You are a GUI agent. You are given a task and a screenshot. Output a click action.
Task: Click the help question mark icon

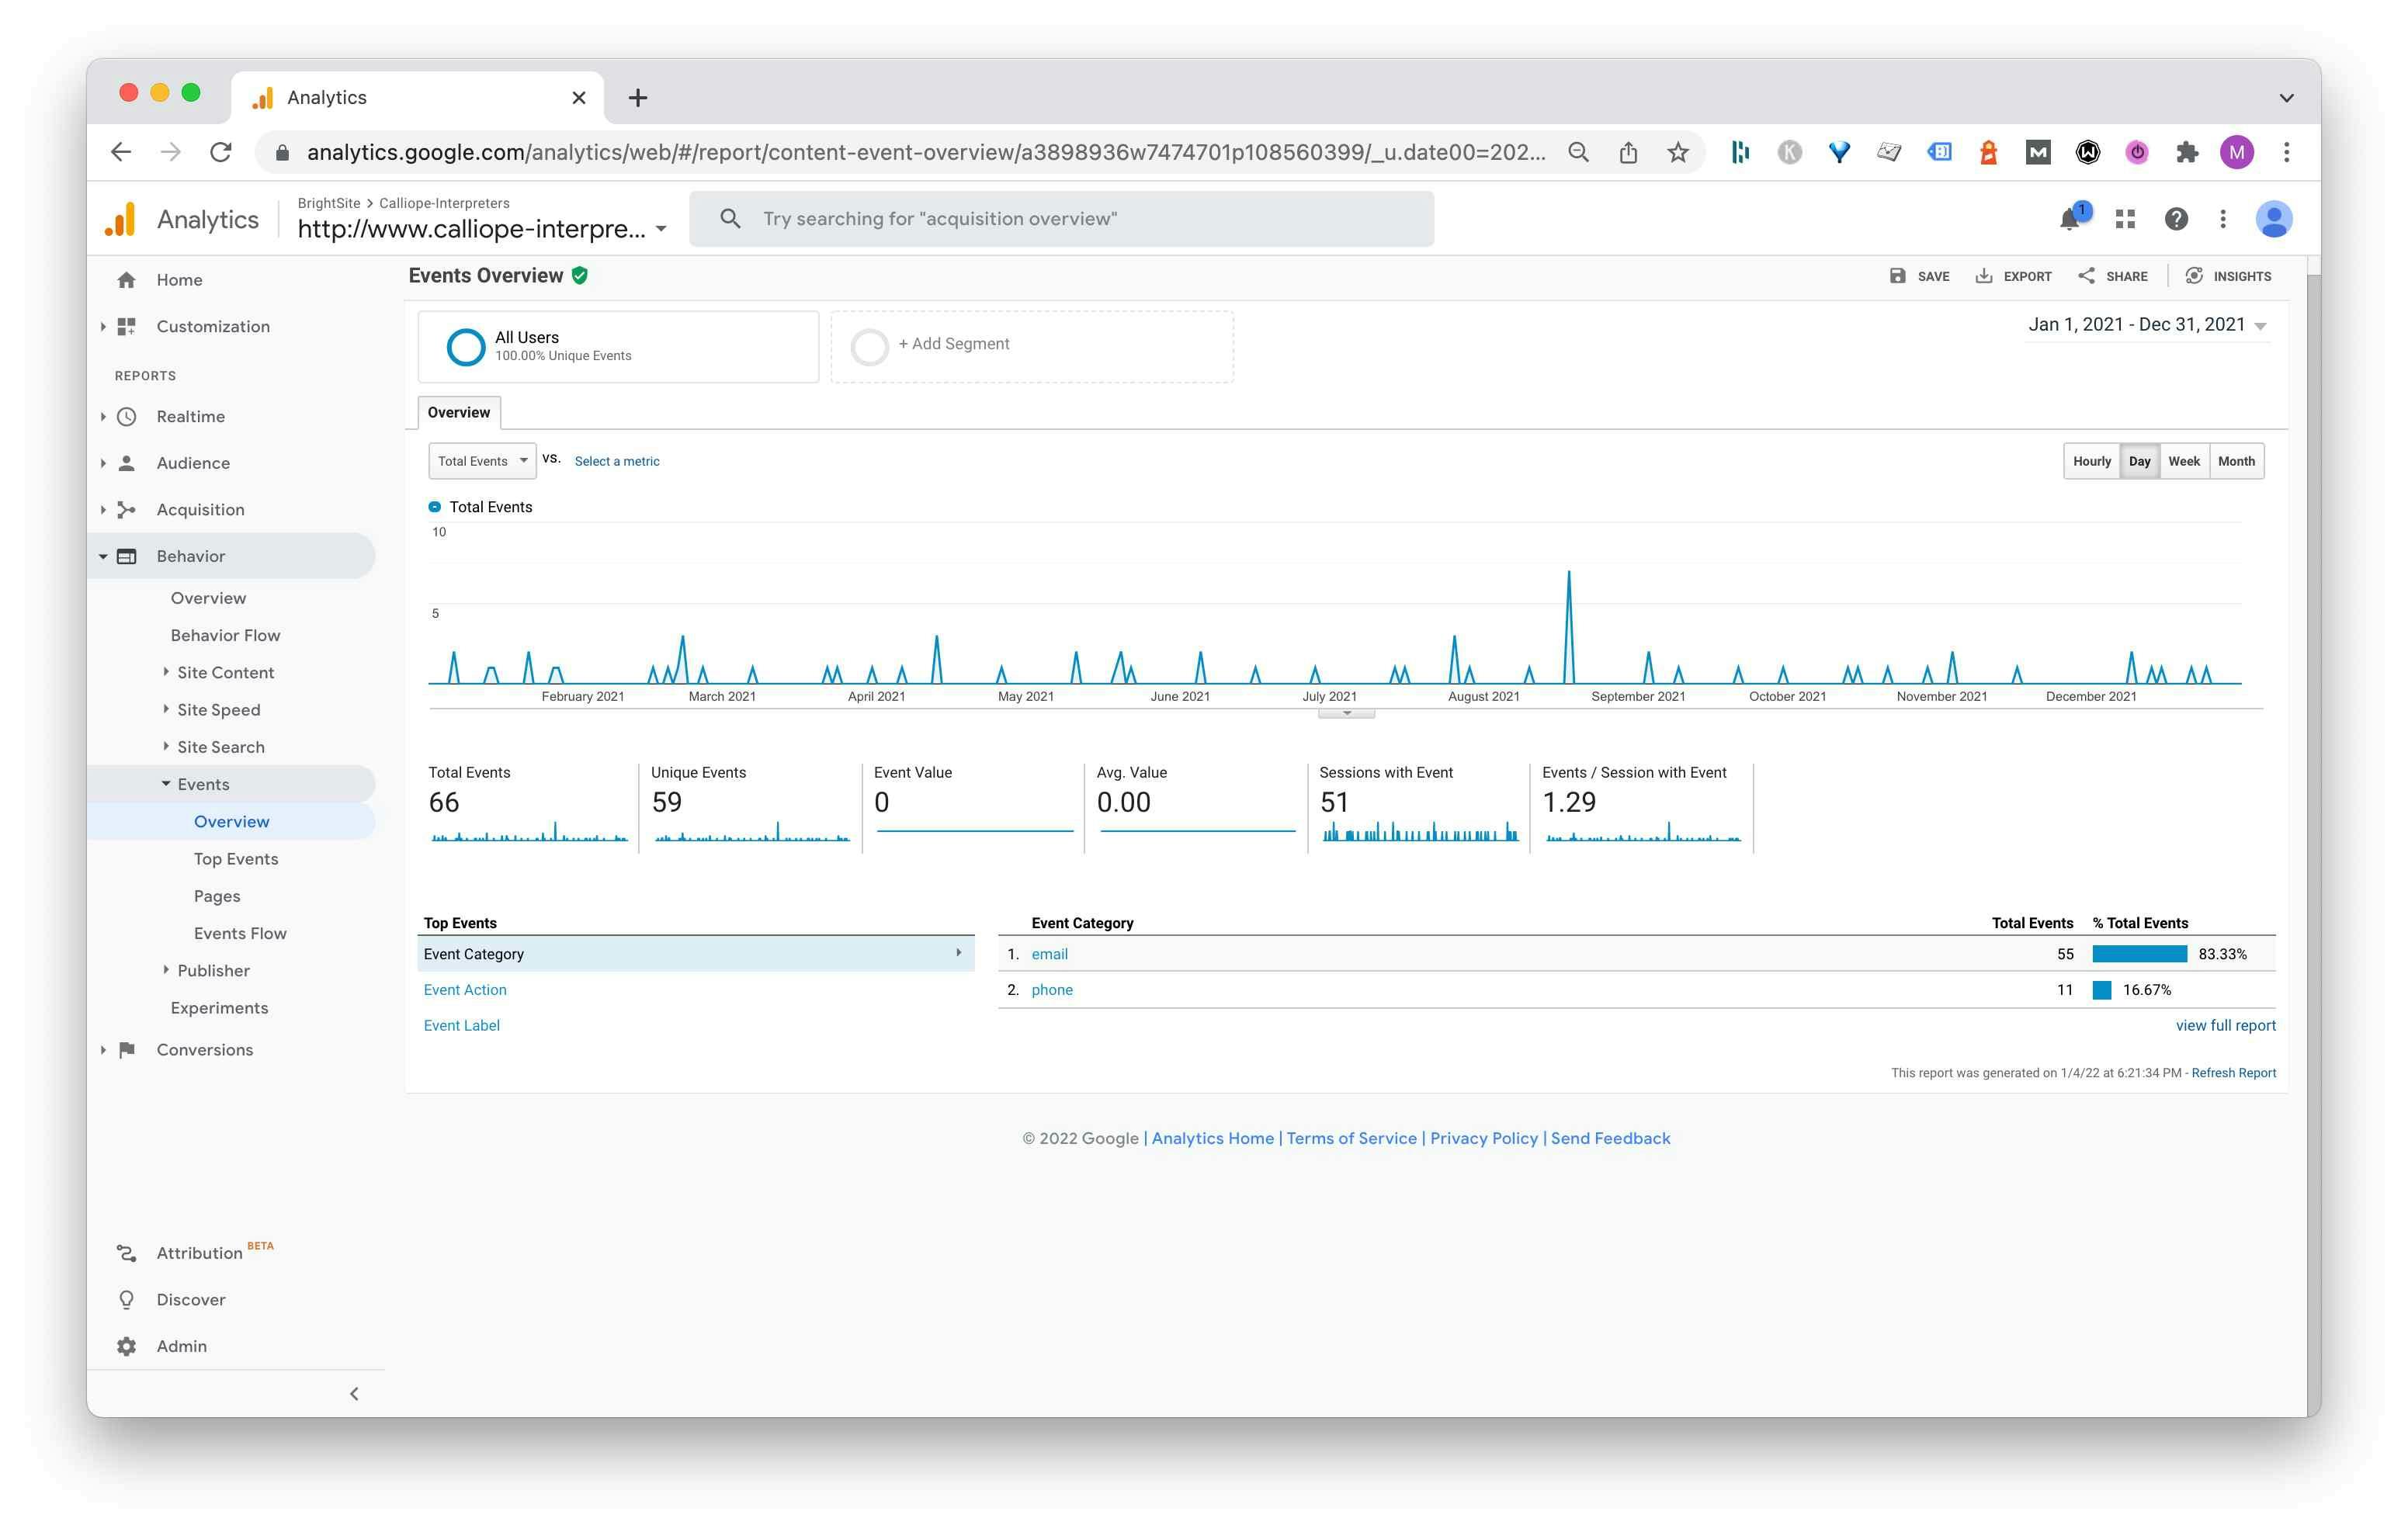pos(2176,219)
